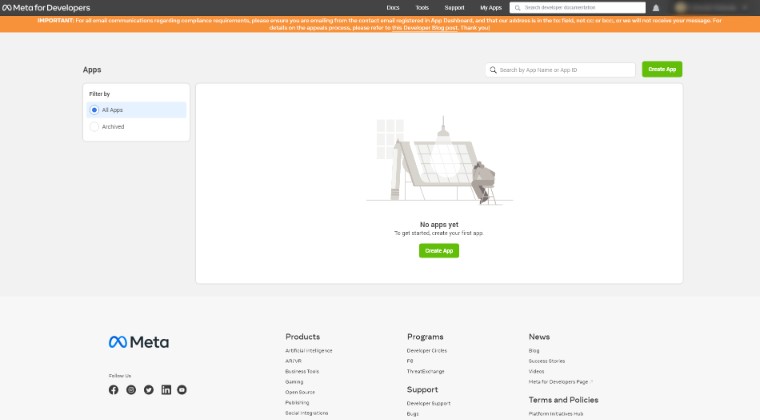Open the notifications bell

coord(656,8)
